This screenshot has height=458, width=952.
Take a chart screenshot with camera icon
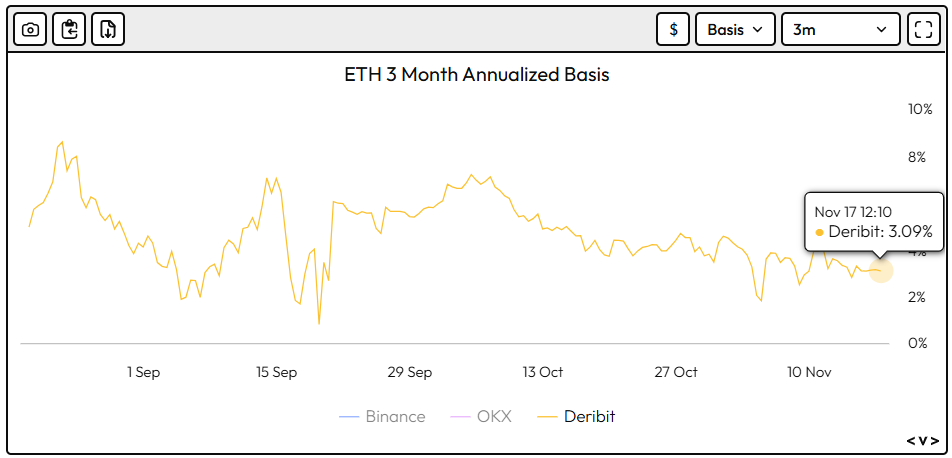point(30,29)
